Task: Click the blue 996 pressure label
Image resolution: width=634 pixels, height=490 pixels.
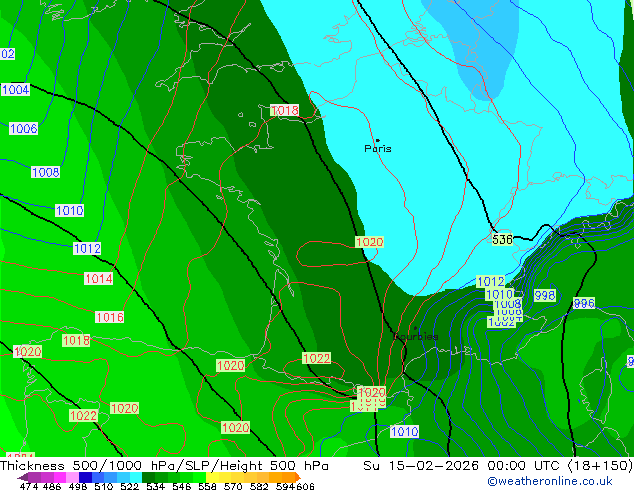Action: (584, 303)
